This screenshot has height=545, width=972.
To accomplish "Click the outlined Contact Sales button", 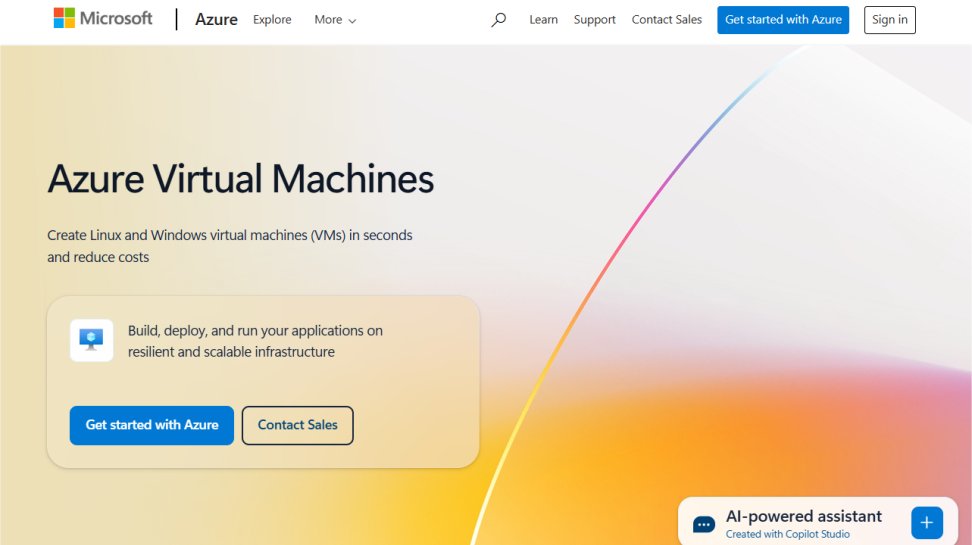I will pyautogui.click(x=298, y=425).
